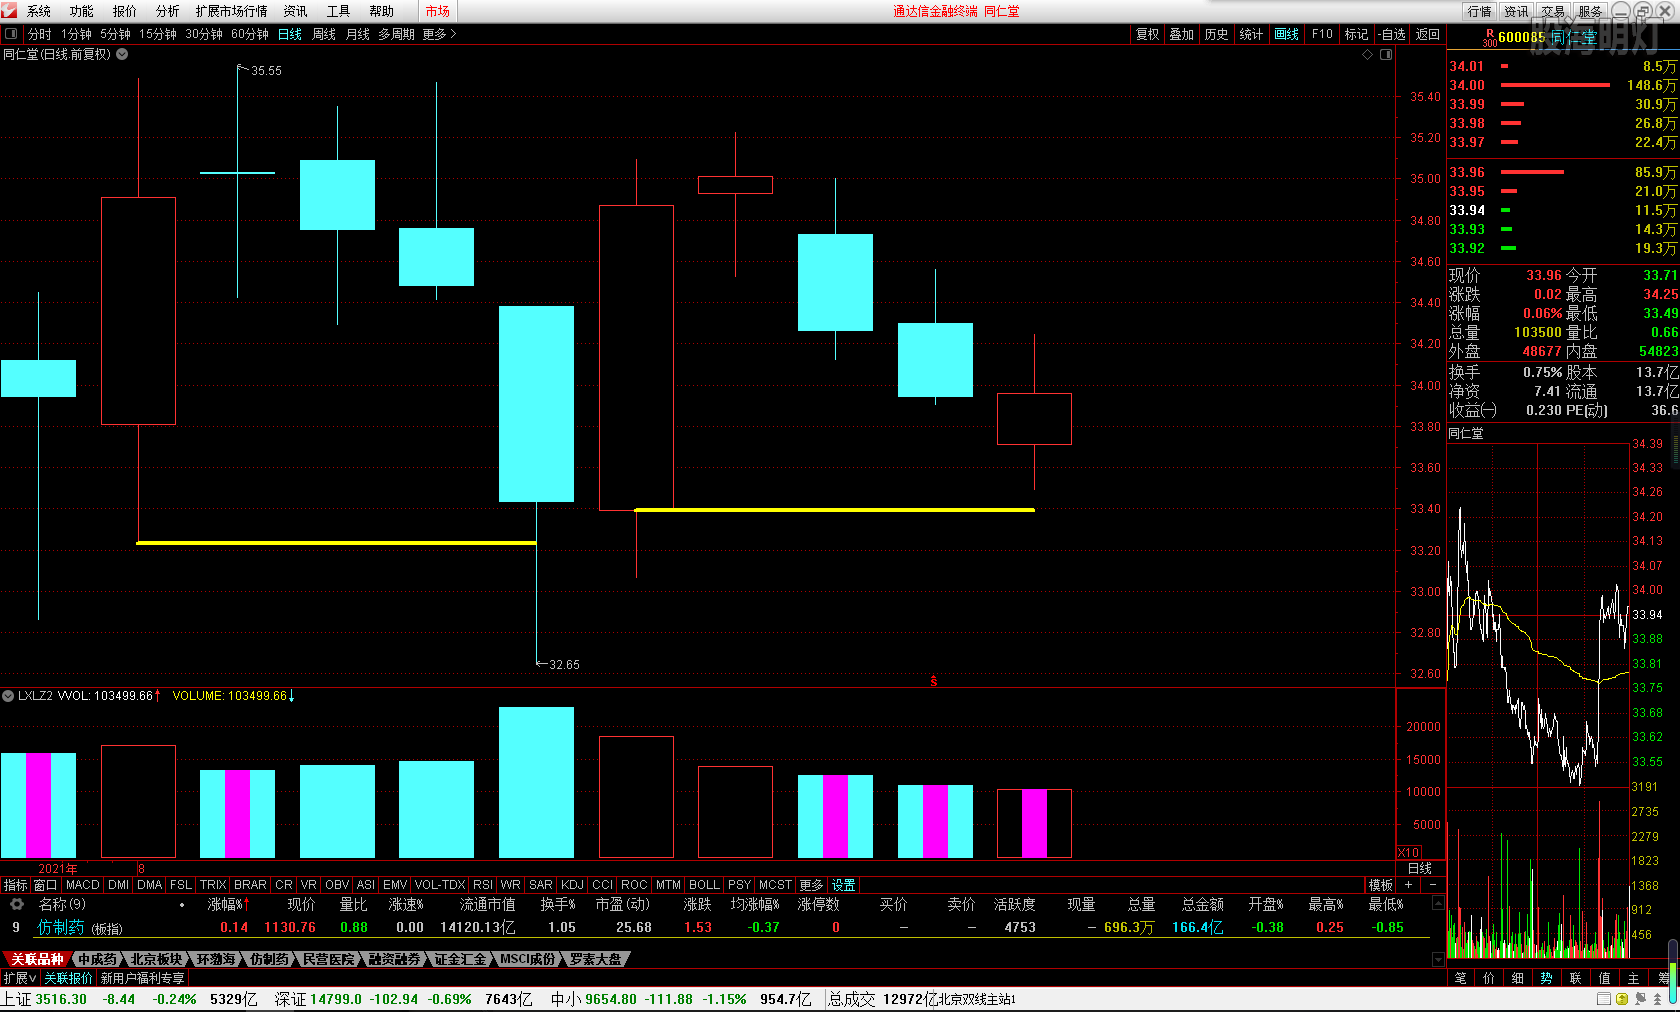Open the settings gear in quote list

click(x=16, y=904)
